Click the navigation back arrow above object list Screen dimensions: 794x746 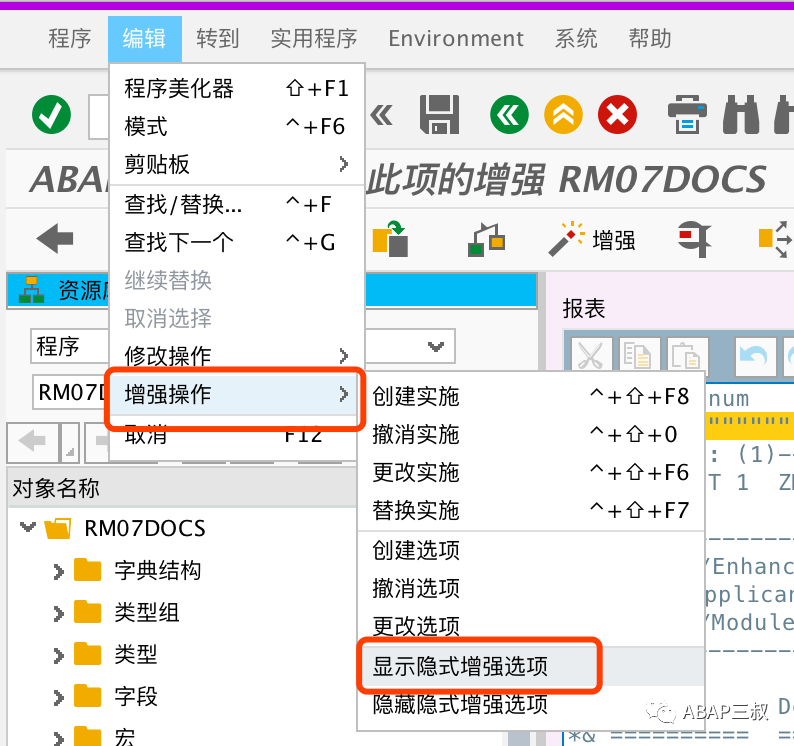click(32, 442)
